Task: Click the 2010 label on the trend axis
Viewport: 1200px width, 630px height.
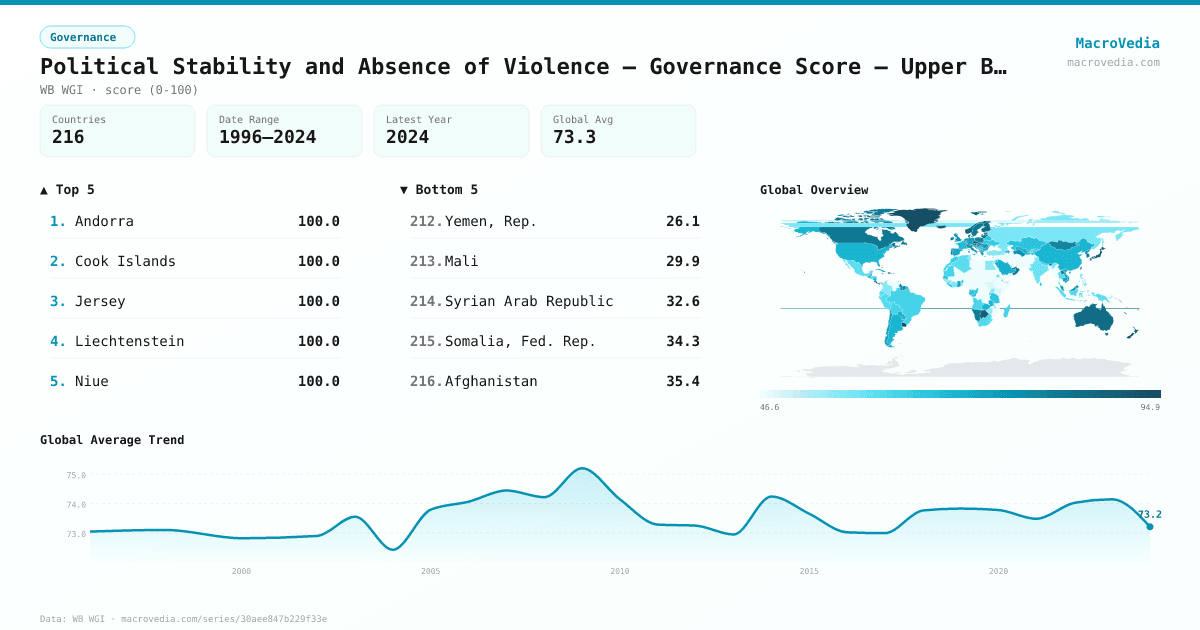Action: 620,571
